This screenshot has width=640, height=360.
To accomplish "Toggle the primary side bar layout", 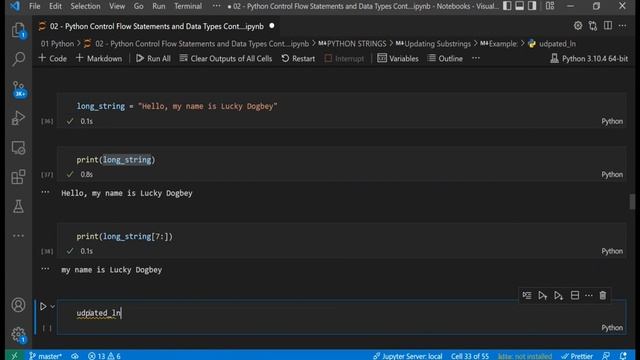I will [507, 6].
